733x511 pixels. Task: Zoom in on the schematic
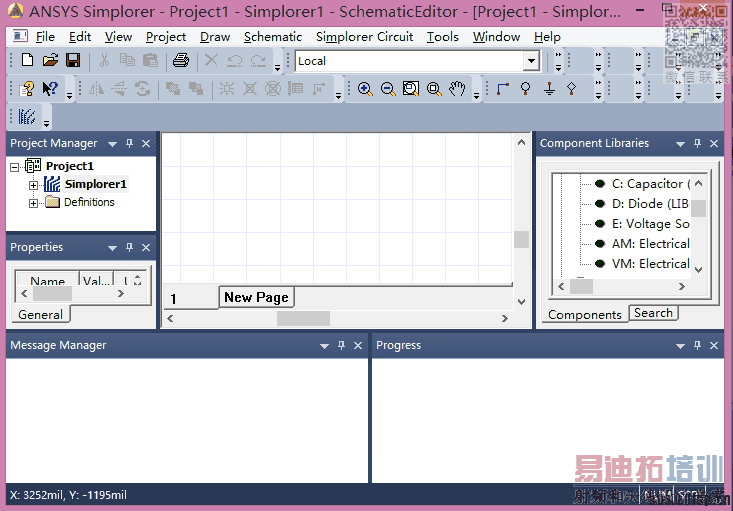pyautogui.click(x=365, y=88)
